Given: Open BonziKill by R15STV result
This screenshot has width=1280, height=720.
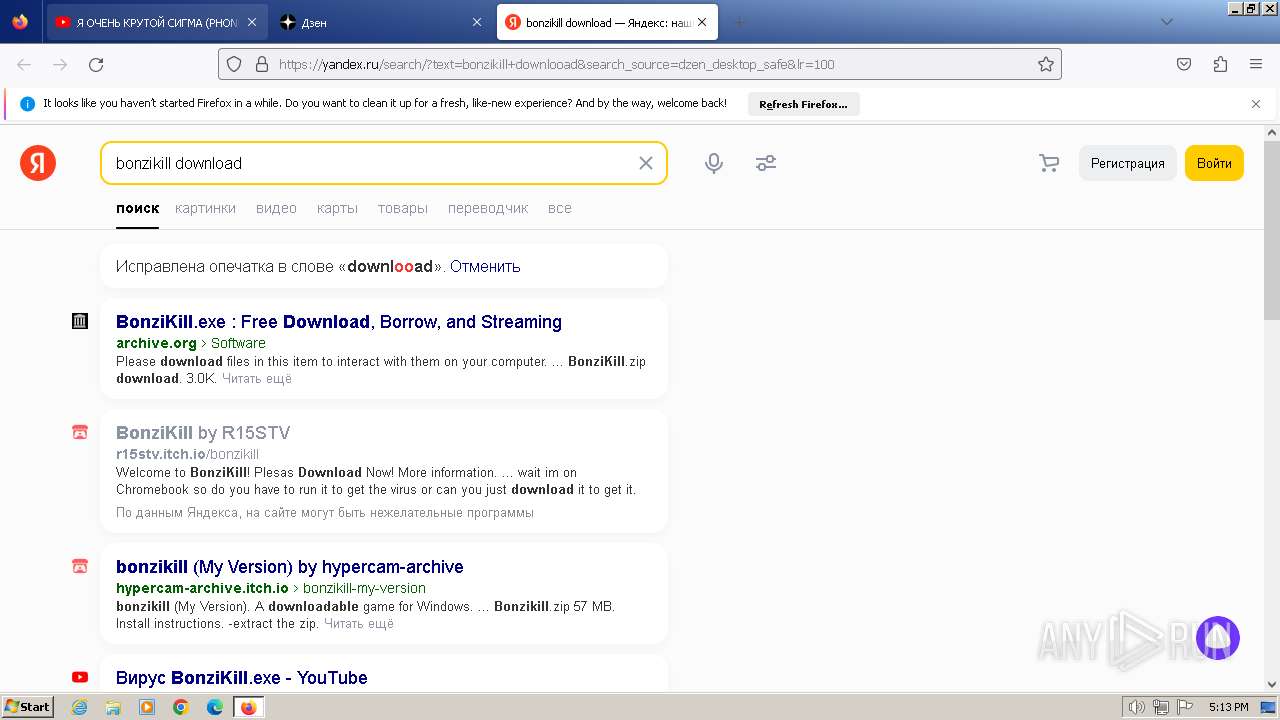Looking at the screenshot, I should (x=203, y=433).
